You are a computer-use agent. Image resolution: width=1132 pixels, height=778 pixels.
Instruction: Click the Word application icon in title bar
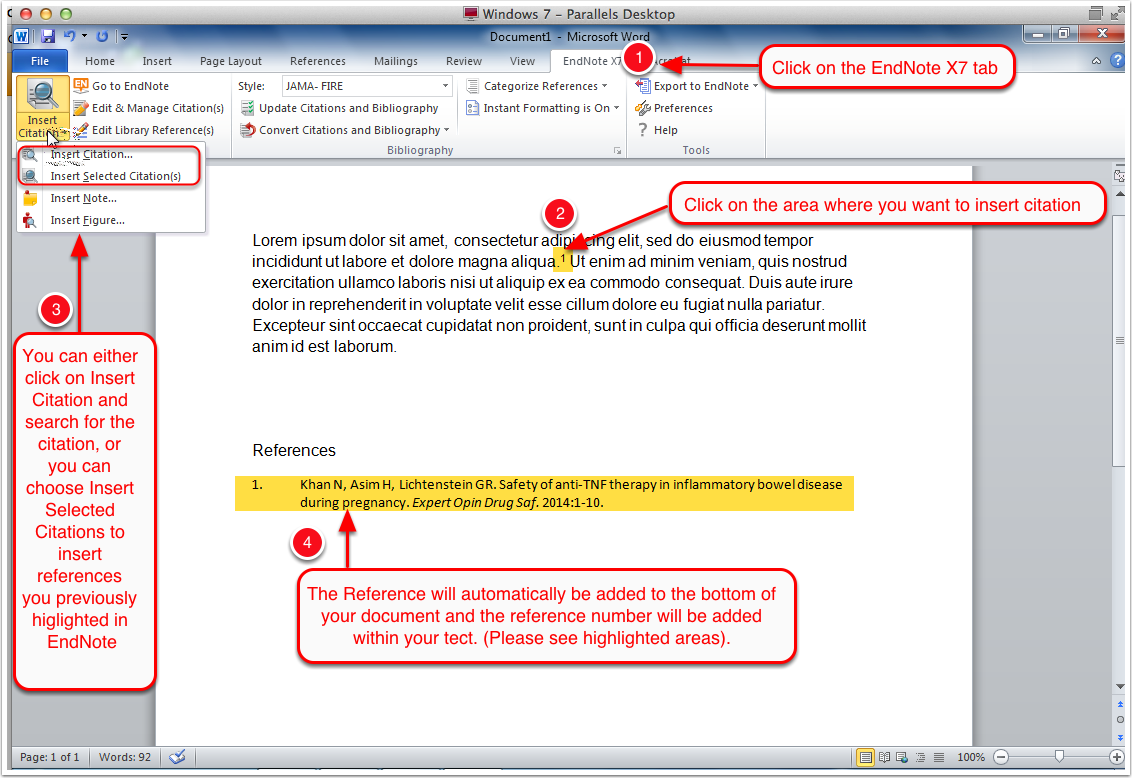(21, 36)
